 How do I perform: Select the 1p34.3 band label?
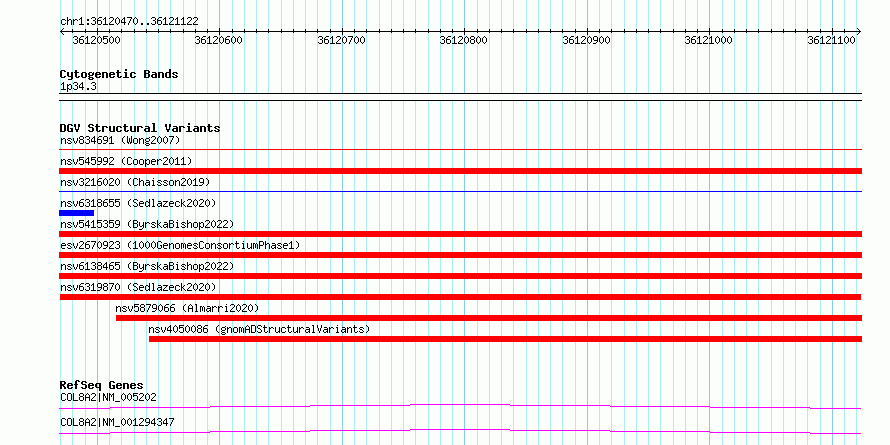[78, 87]
